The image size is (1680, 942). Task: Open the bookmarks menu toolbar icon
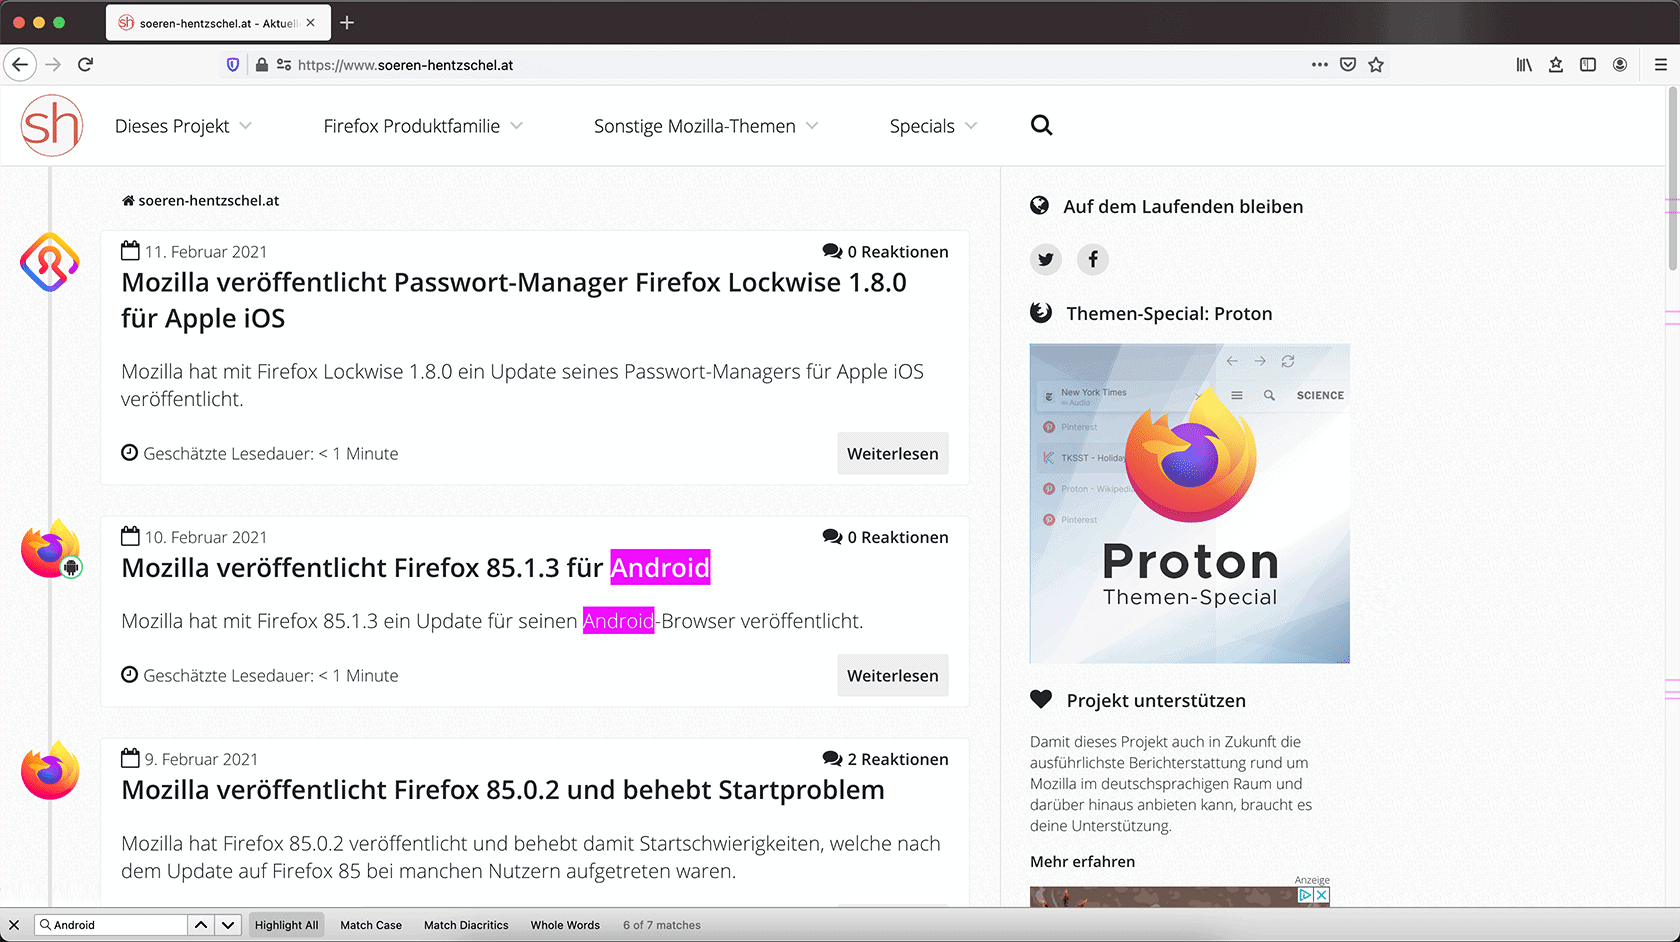pos(1556,65)
